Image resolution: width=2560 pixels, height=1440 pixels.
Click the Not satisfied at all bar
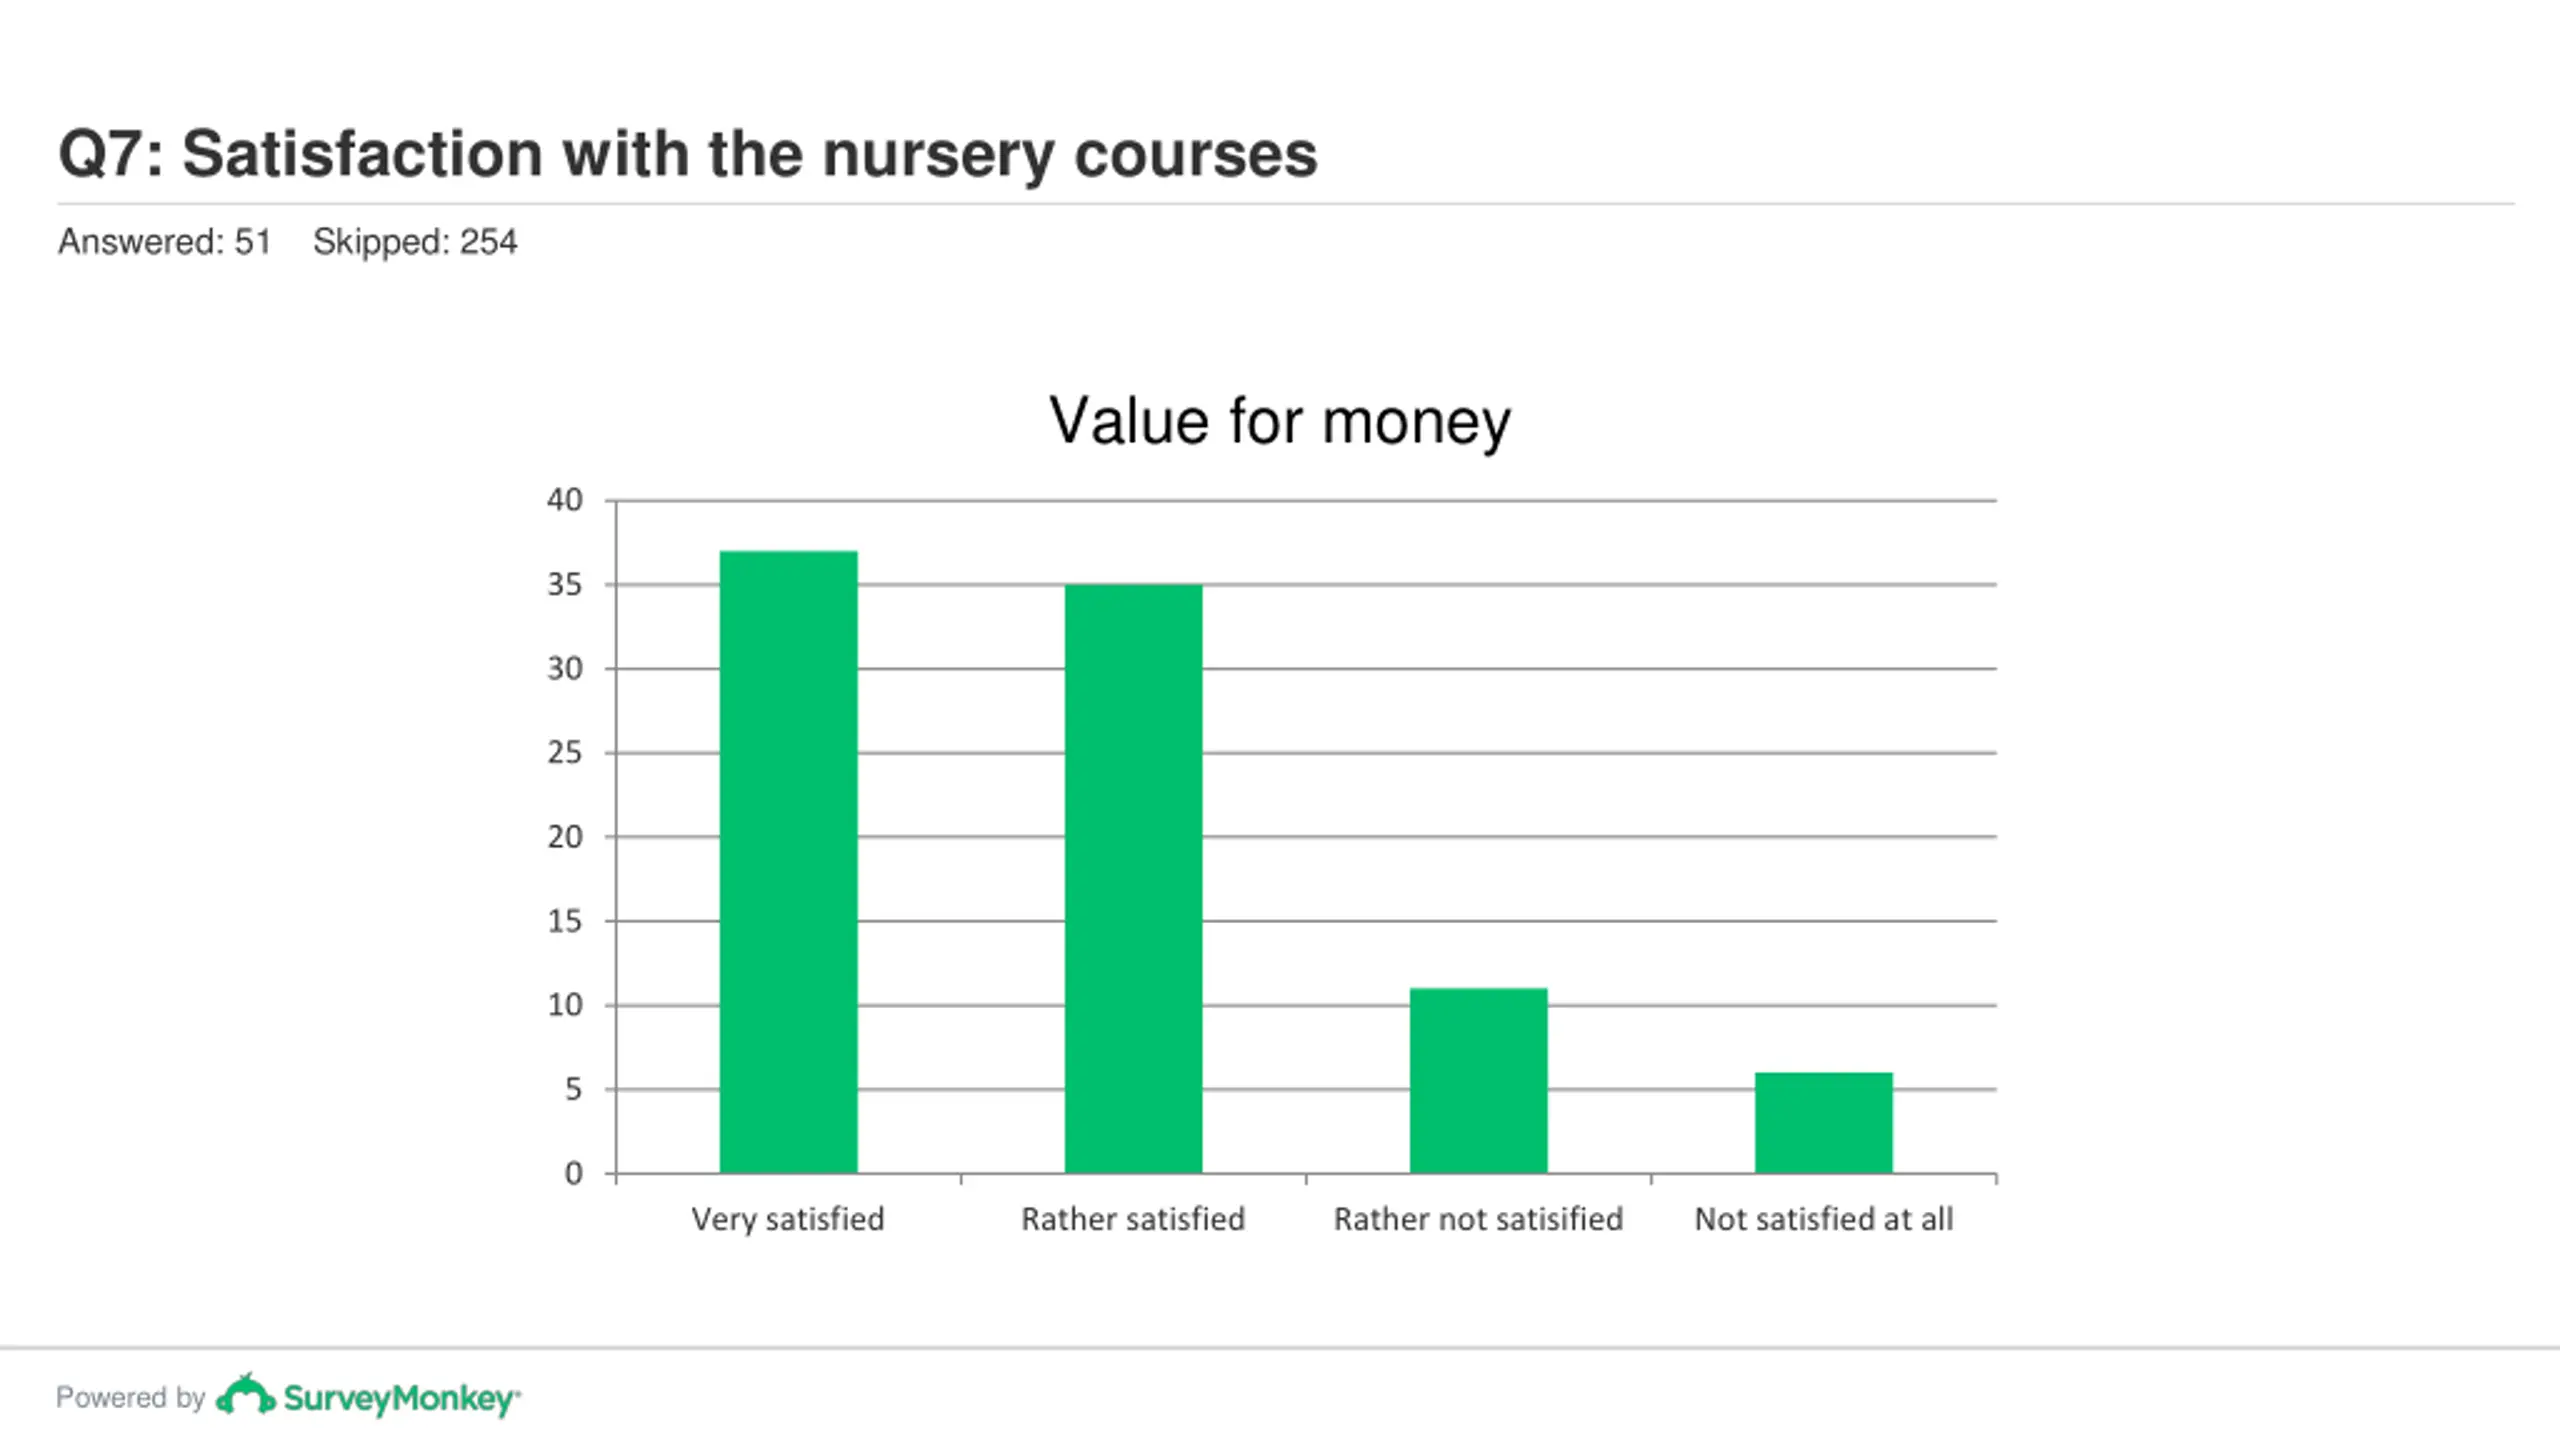[1823, 1123]
